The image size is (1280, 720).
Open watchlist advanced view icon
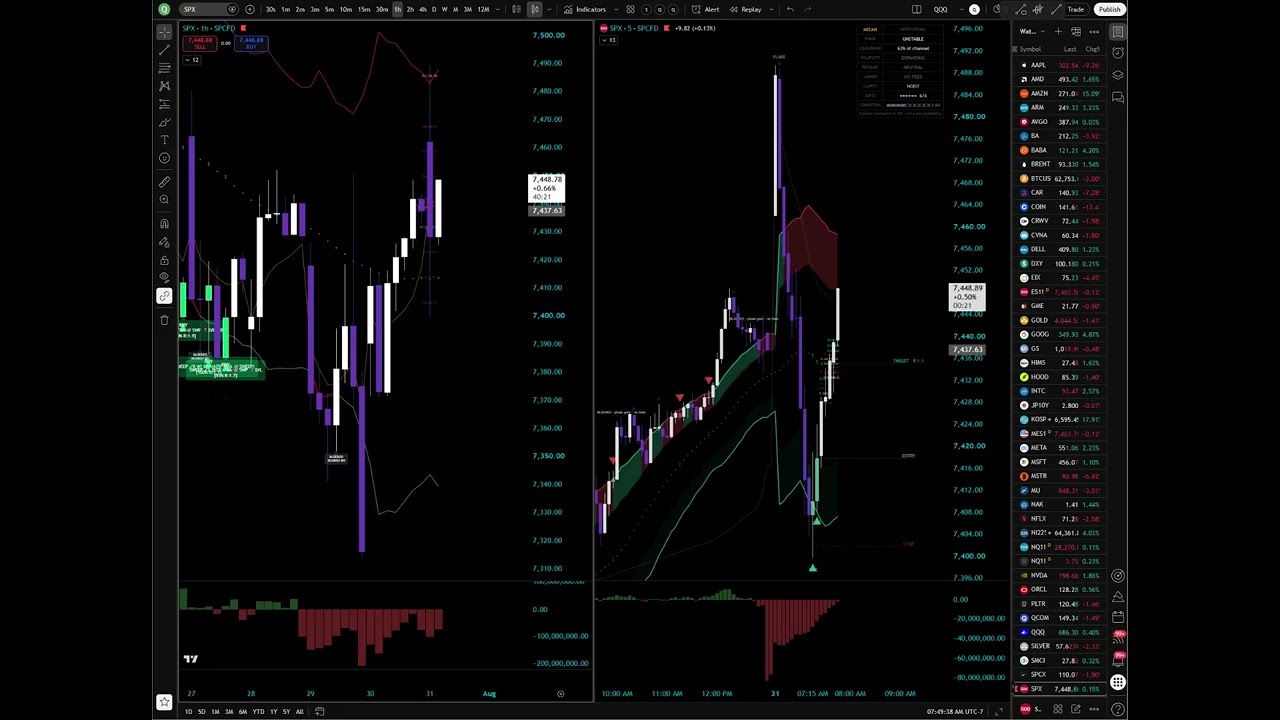[1076, 31]
